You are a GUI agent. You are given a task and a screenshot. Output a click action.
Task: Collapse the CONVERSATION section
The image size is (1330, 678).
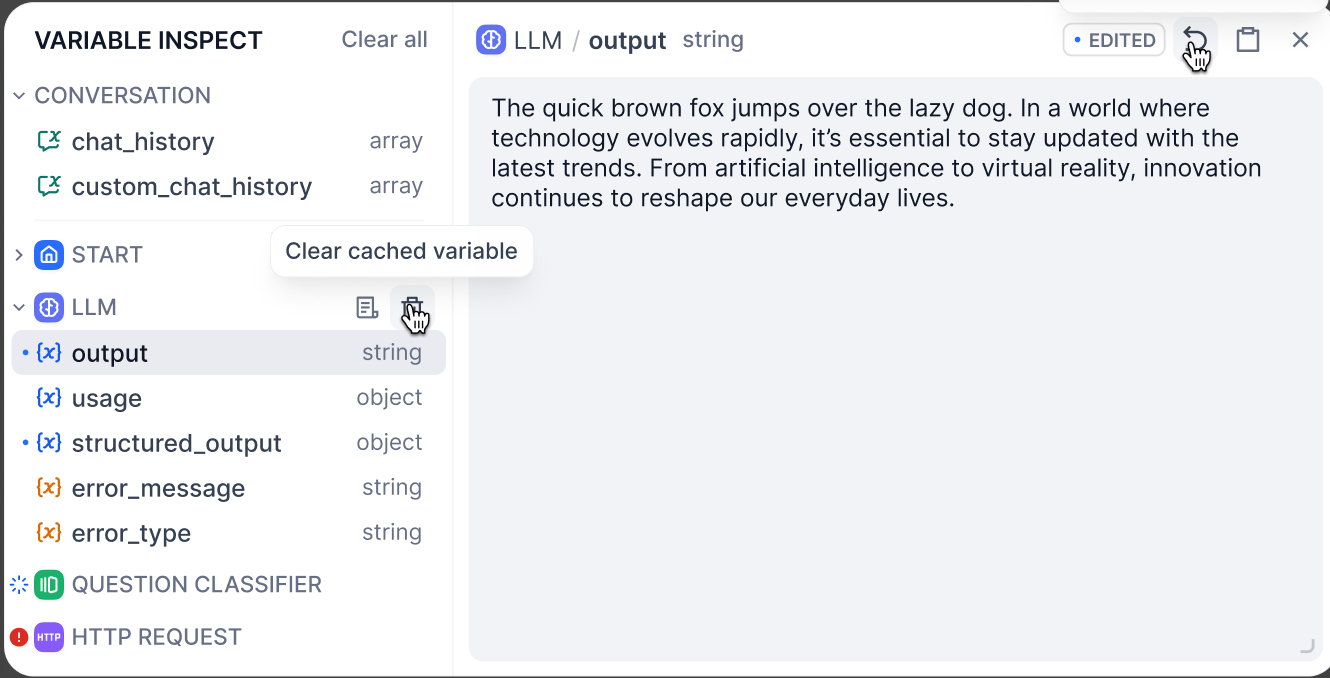coord(19,96)
